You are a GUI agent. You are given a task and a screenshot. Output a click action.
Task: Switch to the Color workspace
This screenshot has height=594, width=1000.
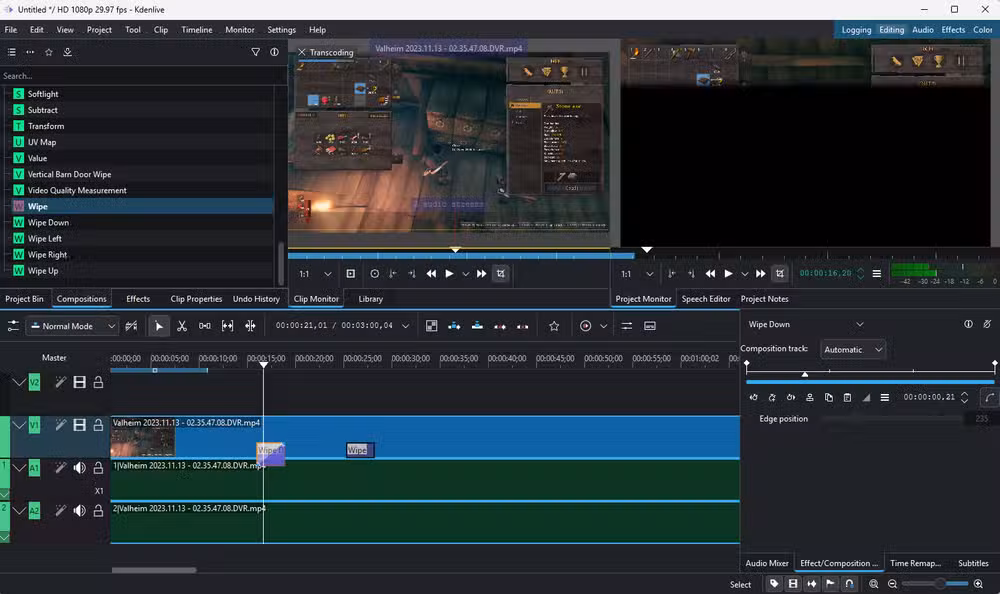coord(982,30)
